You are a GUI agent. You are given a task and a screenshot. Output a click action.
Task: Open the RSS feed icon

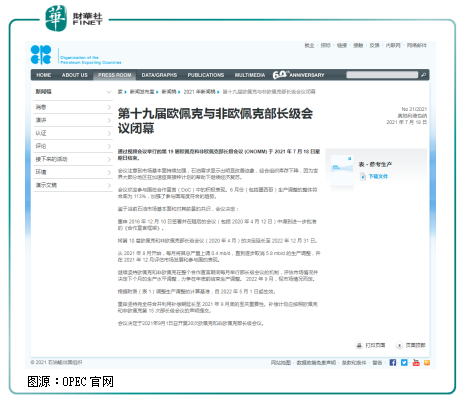tap(427, 363)
